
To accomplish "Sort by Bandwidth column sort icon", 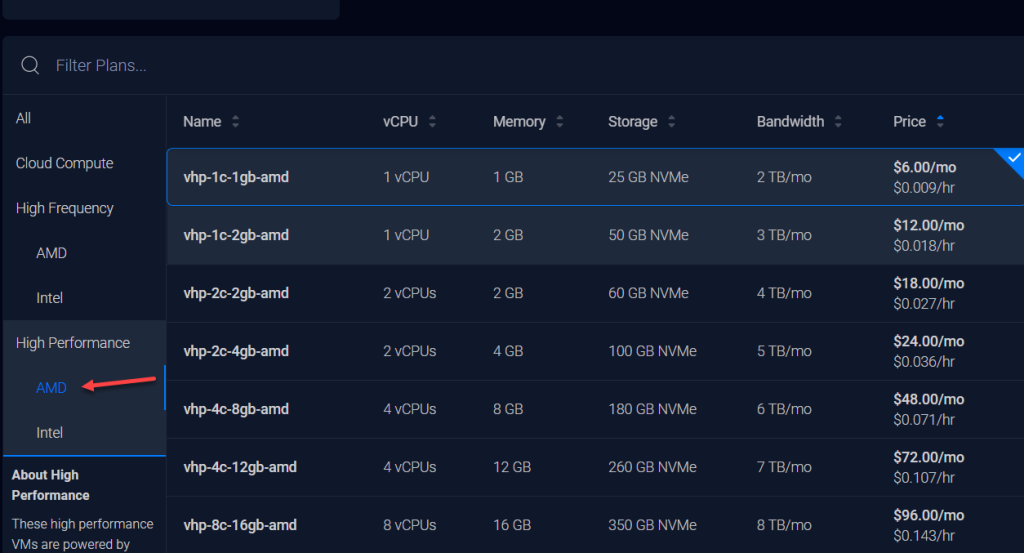I will pyautogui.click(x=837, y=122).
